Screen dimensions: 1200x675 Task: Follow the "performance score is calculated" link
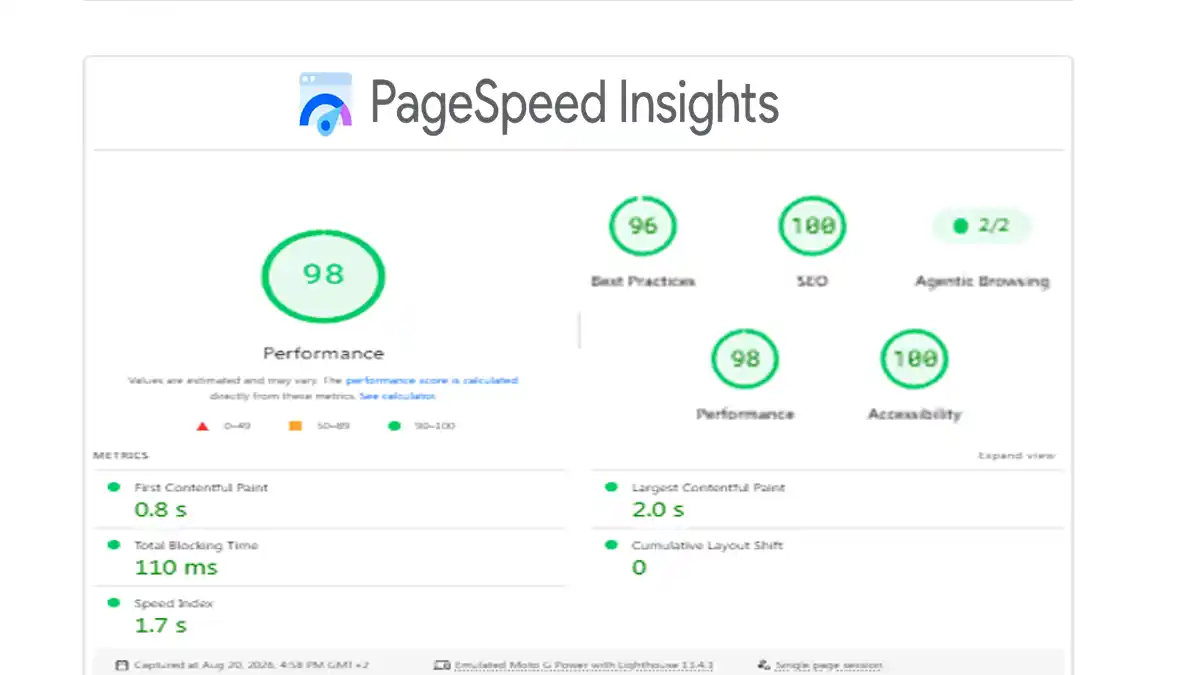(x=432, y=381)
